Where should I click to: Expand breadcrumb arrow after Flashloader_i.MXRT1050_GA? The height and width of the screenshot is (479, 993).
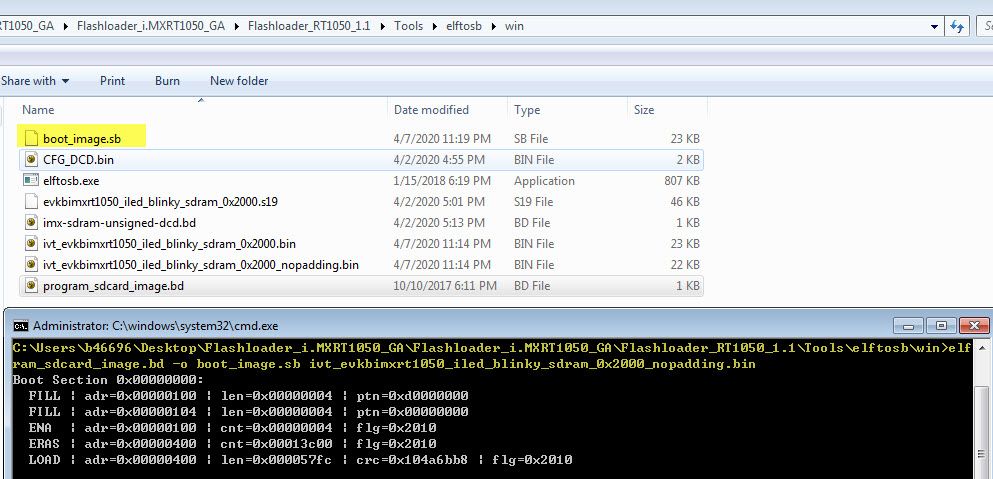tap(236, 27)
